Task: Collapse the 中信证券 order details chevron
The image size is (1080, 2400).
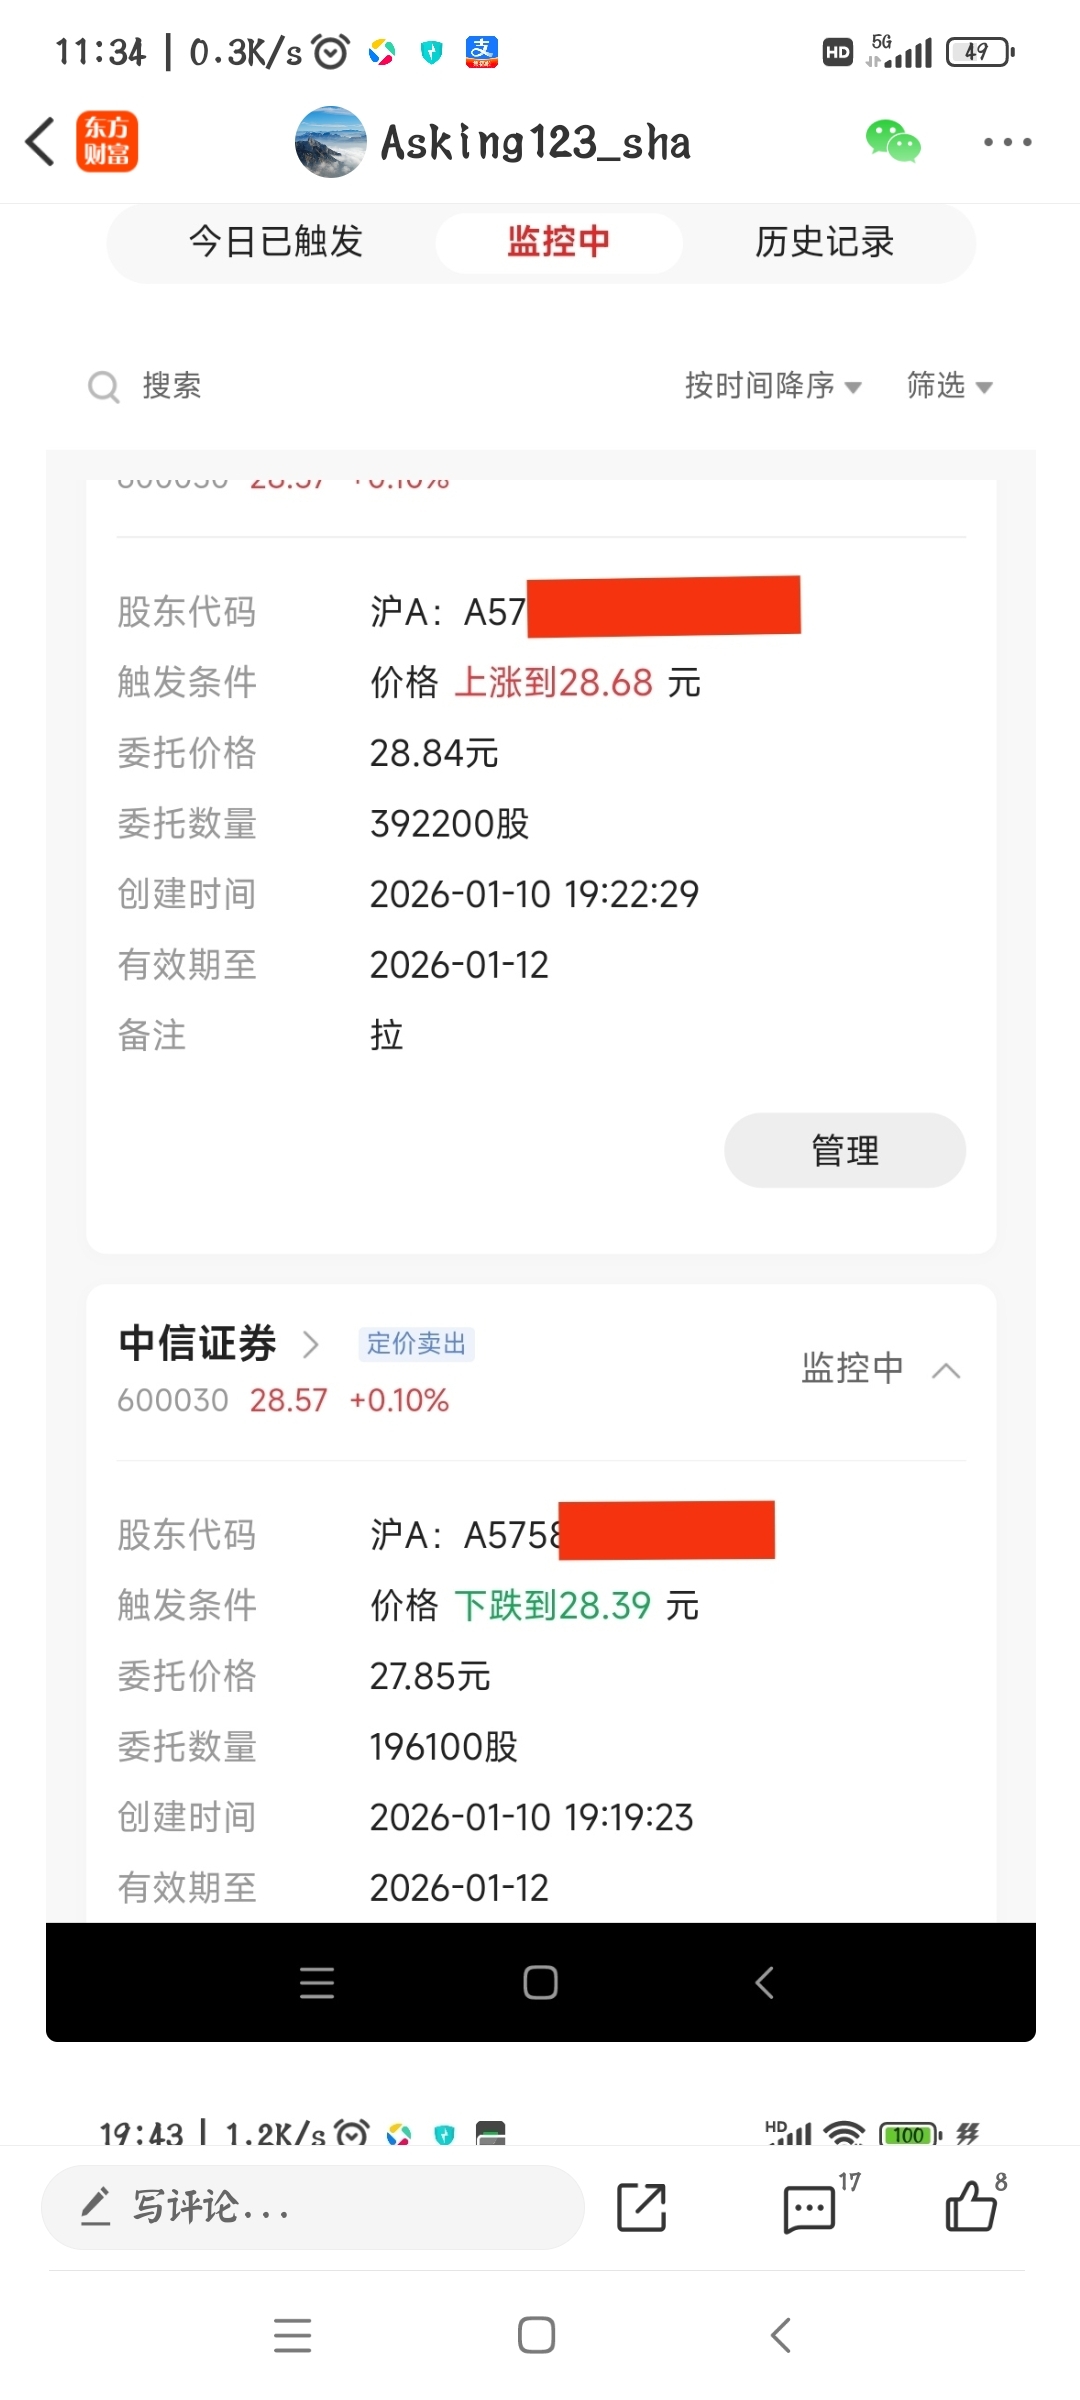Action: pyautogui.click(x=946, y=1370)
